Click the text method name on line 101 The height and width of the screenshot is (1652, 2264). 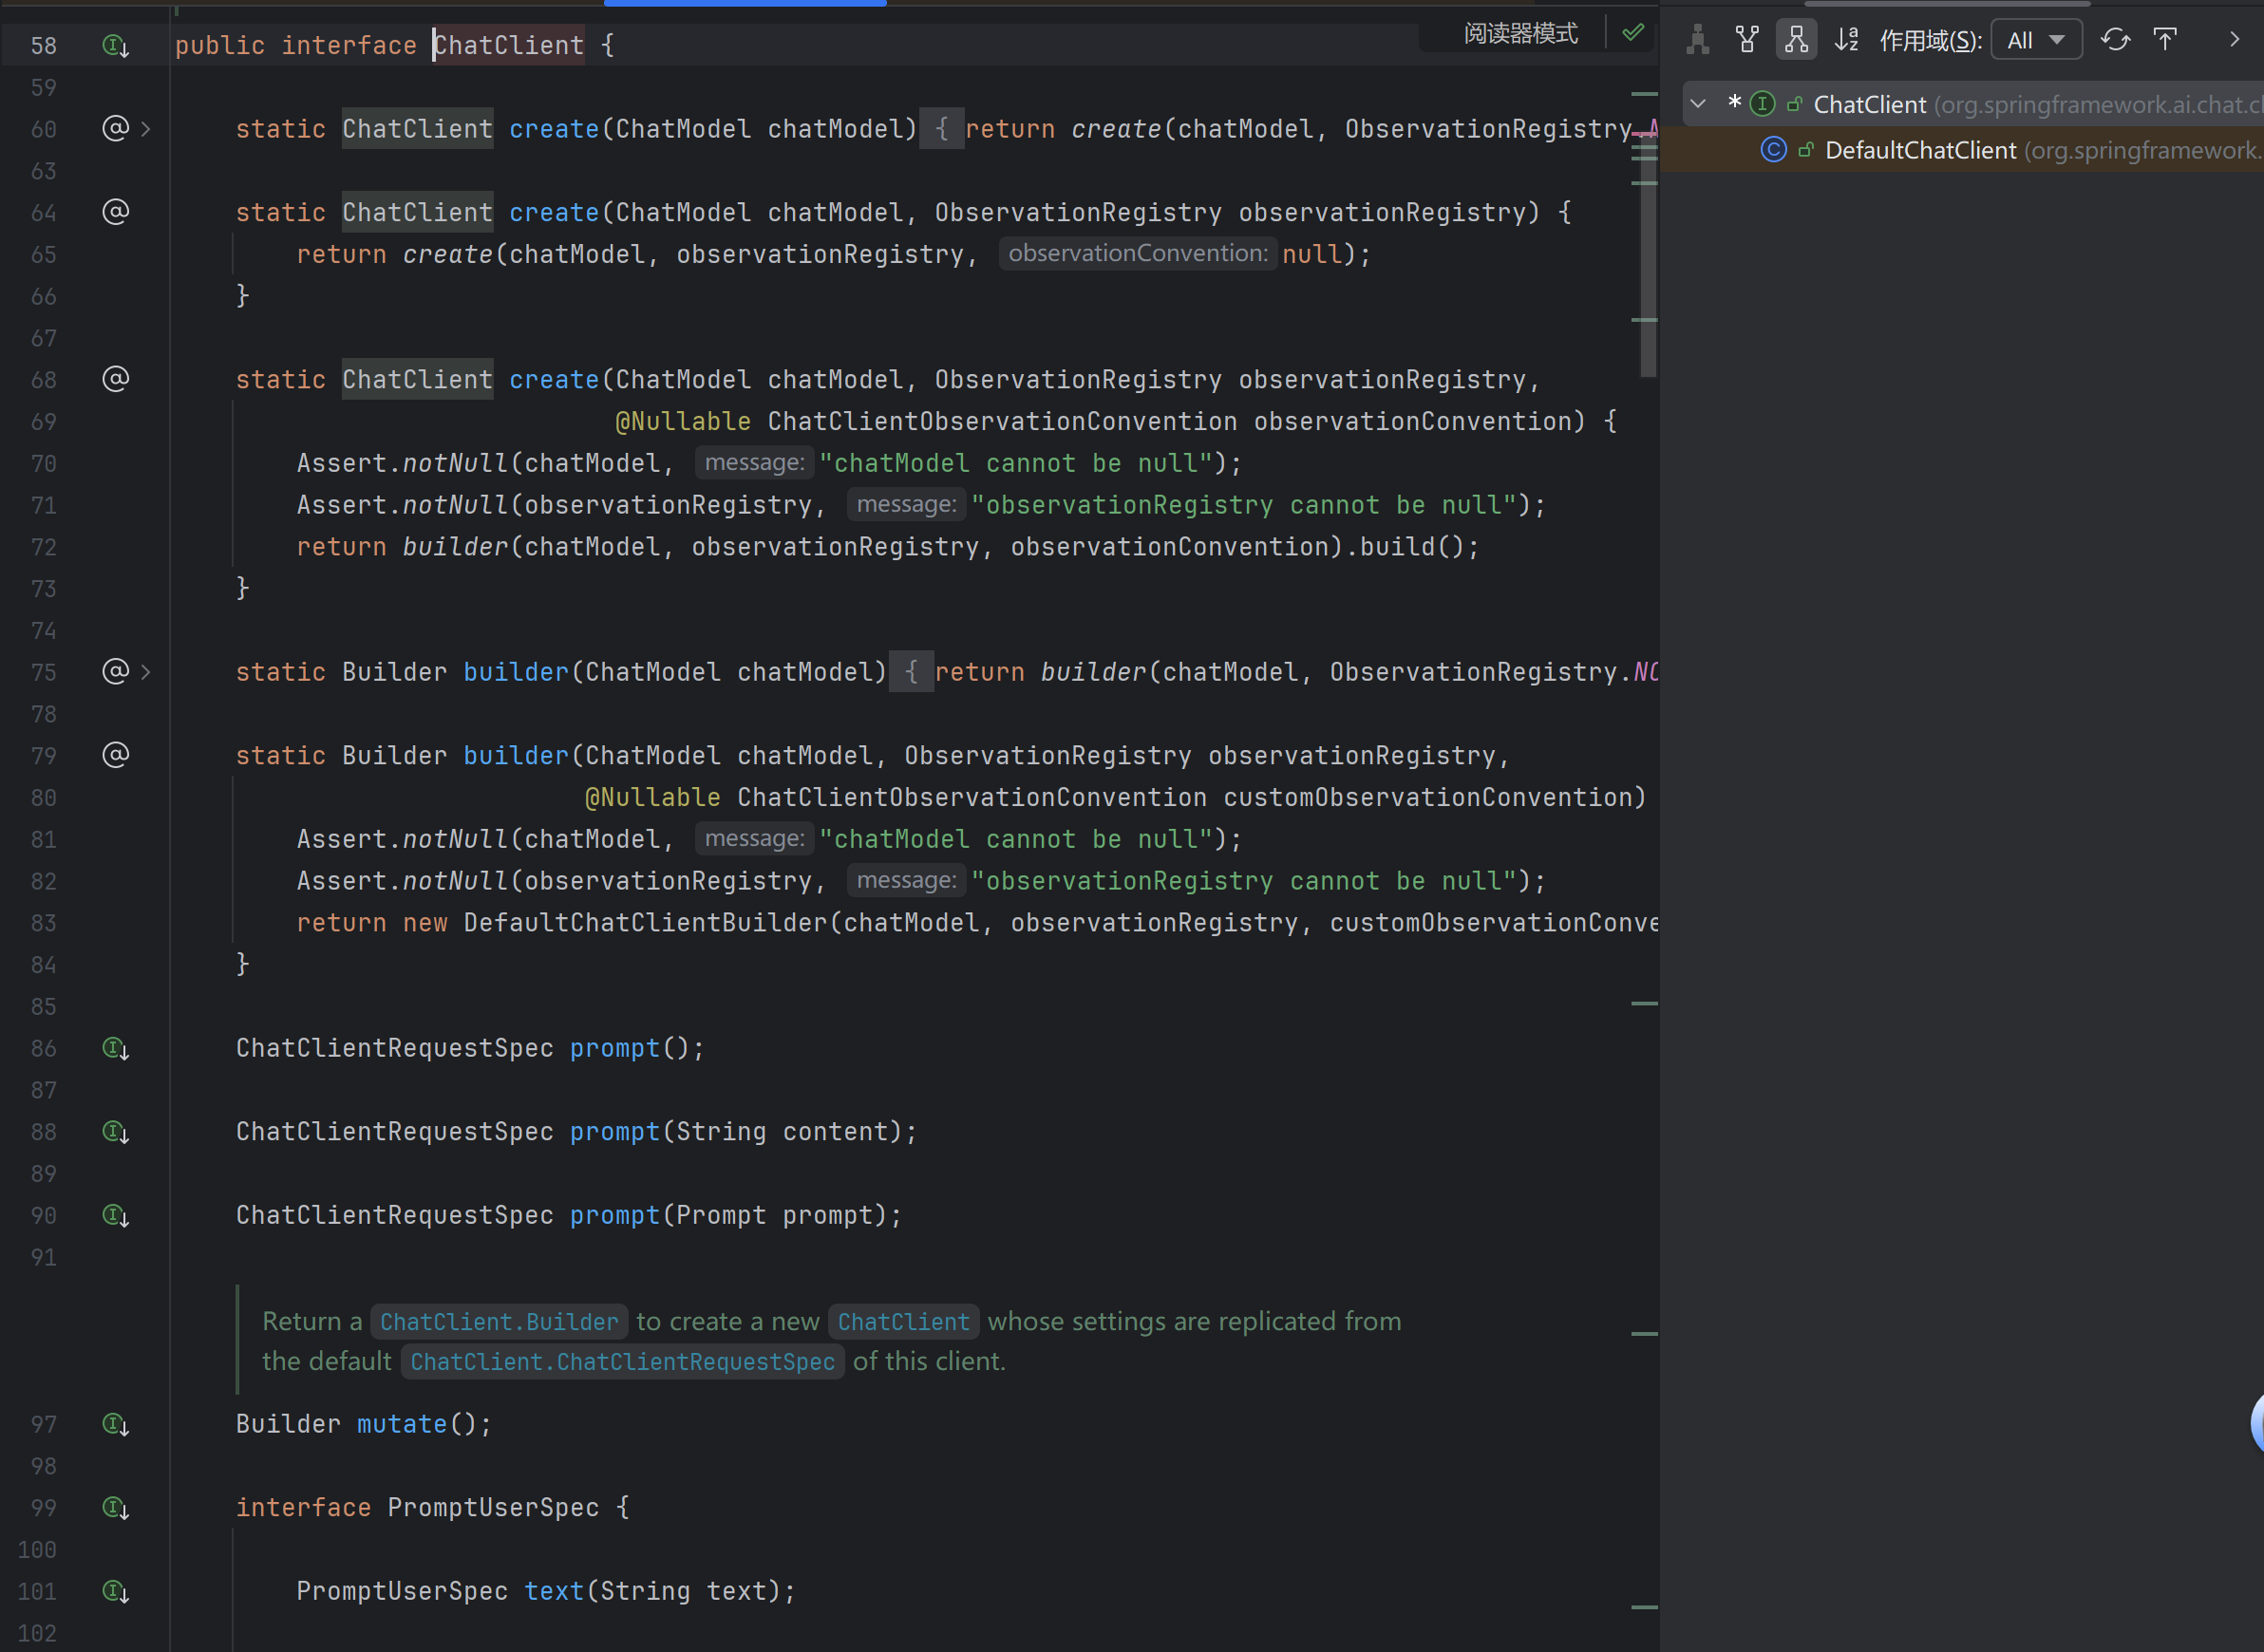(x=554, y=1591)
